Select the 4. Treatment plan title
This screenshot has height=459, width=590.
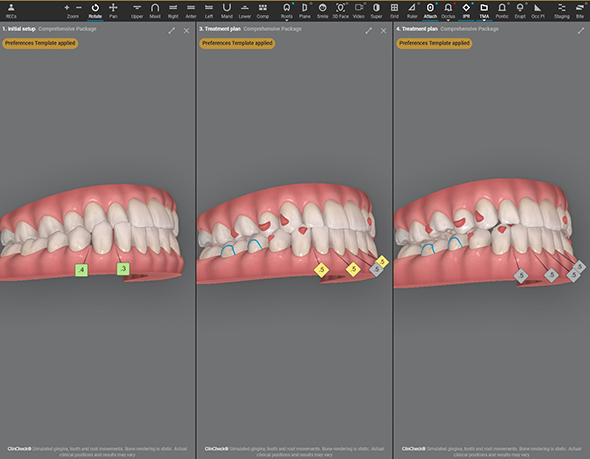click(x=417, y=29)
